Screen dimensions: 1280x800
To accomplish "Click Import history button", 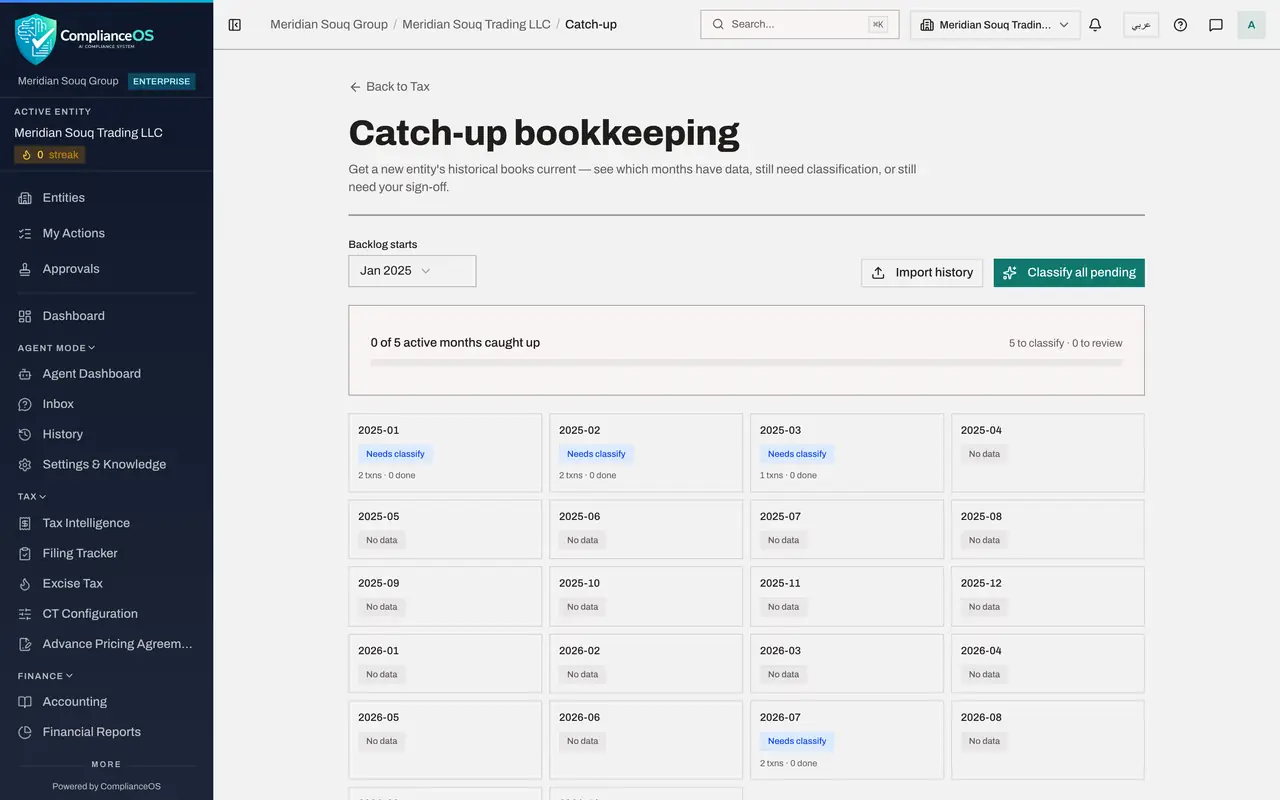I will tap(922, 273).
